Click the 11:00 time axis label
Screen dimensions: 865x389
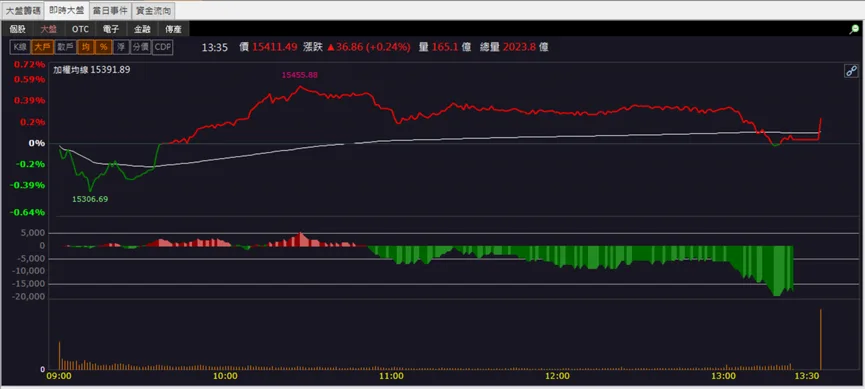(x=391, y=376)
